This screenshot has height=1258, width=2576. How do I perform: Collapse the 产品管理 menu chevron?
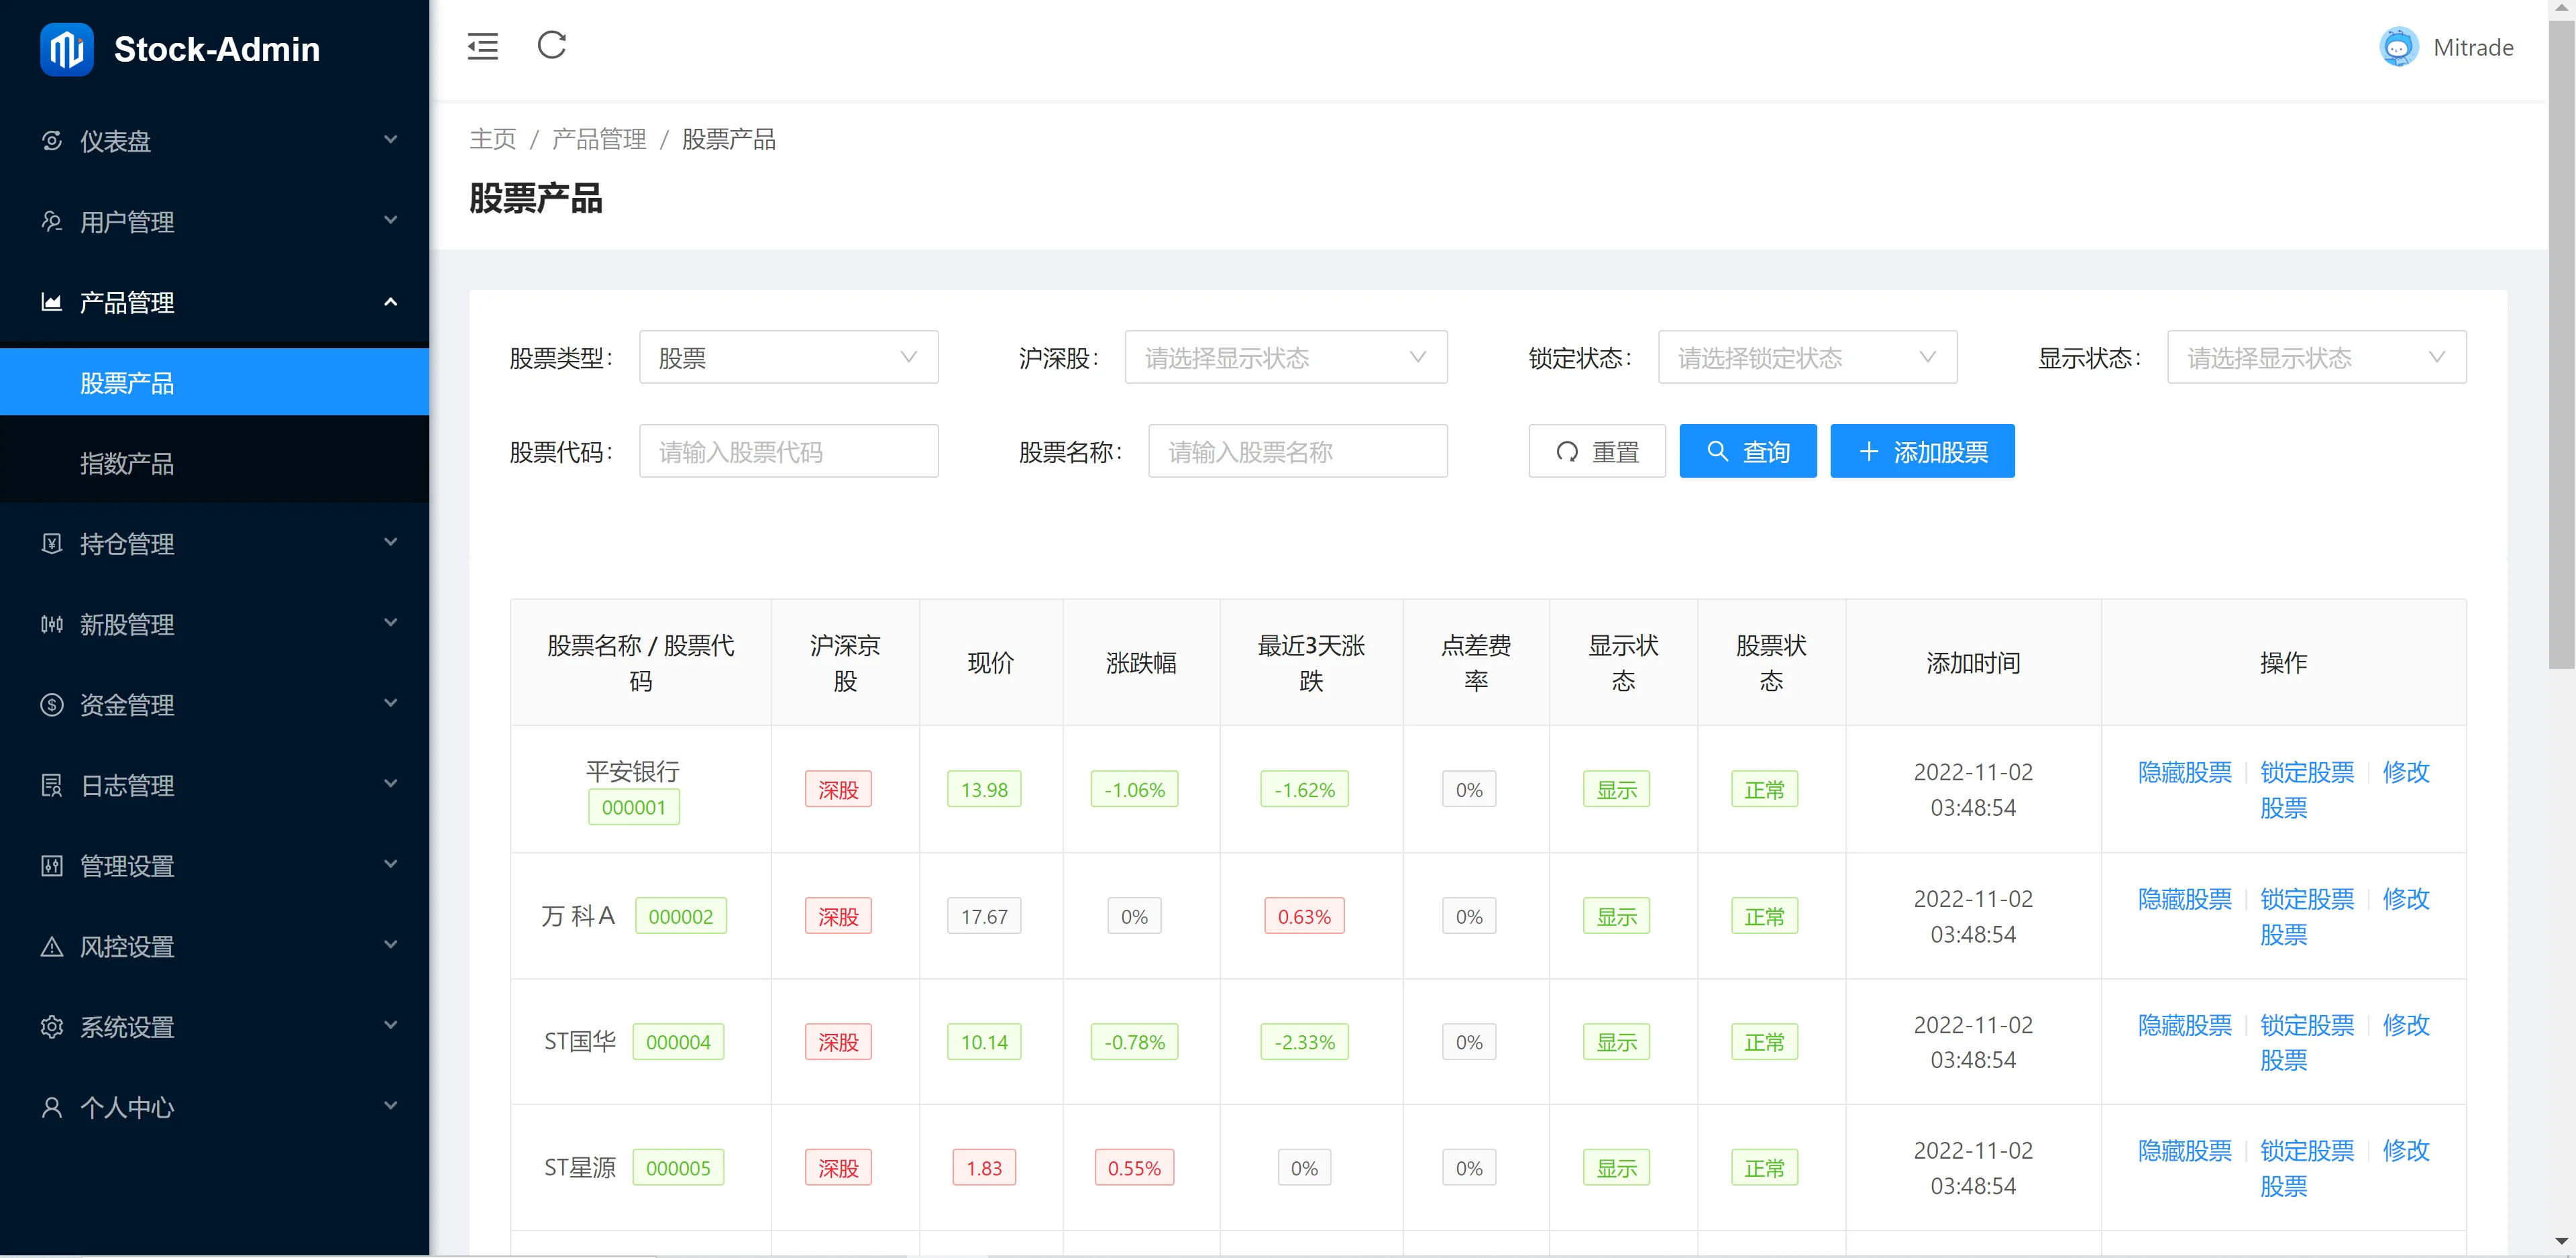(x=391, y=302)
